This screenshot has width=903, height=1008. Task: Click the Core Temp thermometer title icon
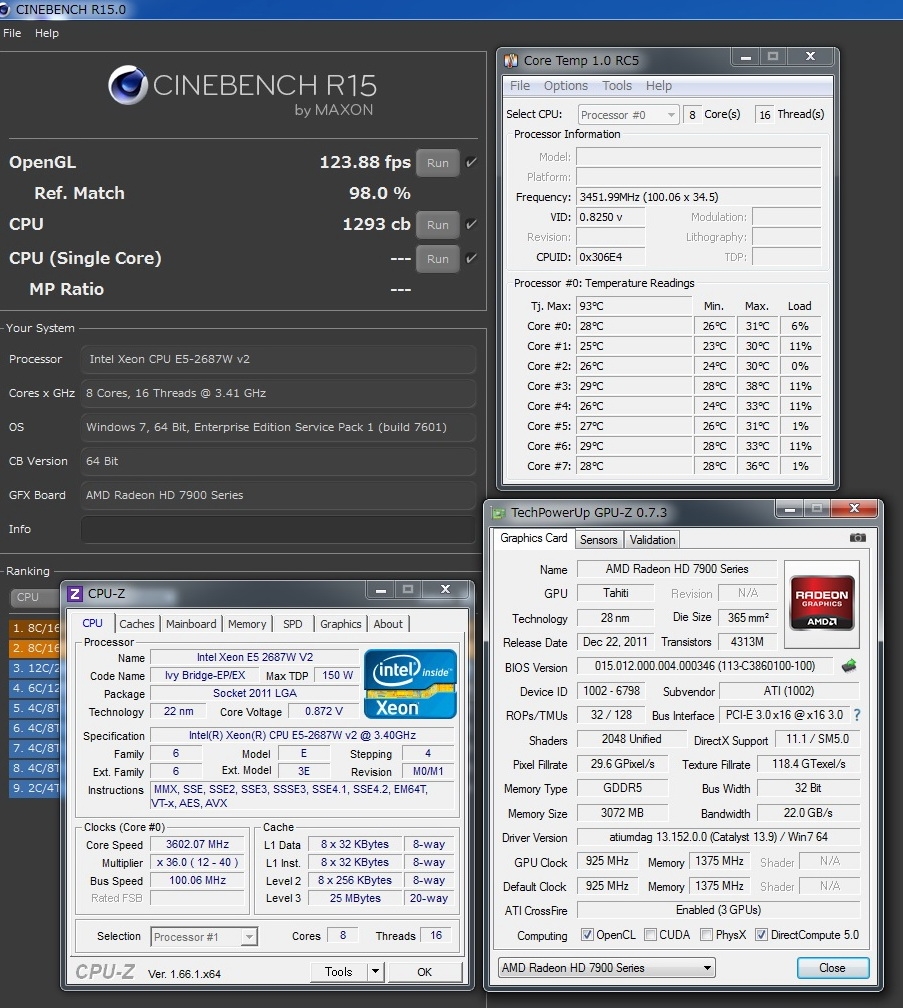[511, 60]
